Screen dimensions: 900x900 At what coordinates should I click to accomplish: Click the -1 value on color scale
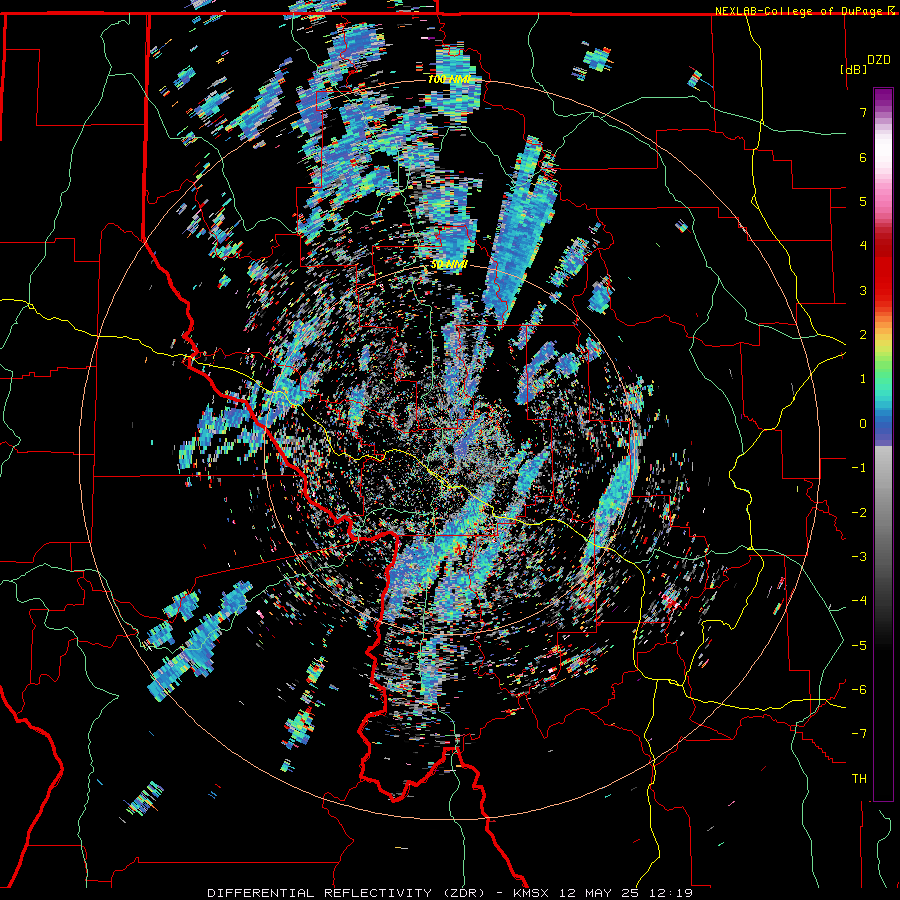(x=859, y=468)
